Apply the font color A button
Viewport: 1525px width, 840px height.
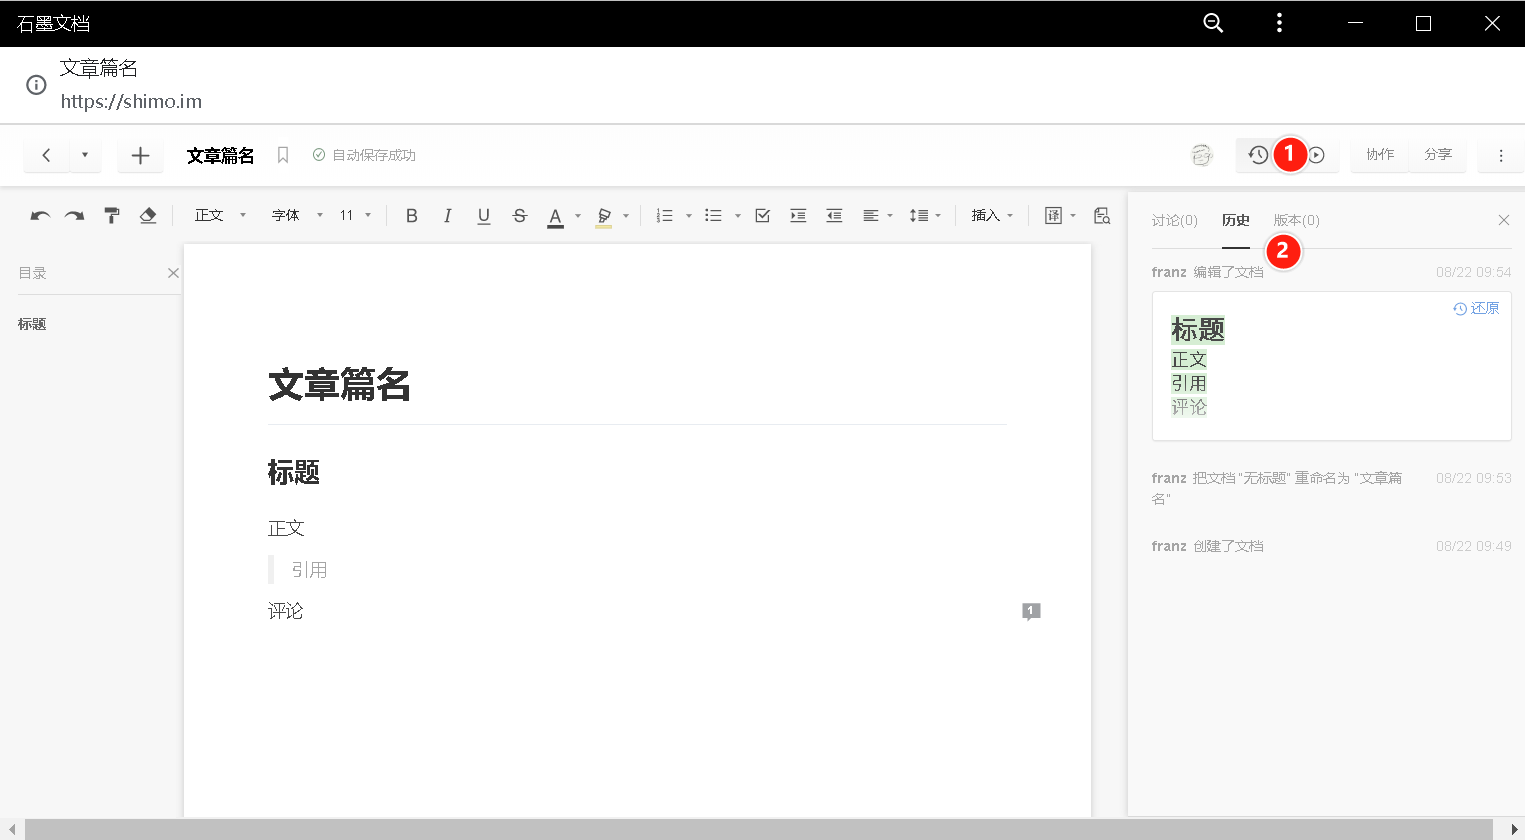[555, 216]
